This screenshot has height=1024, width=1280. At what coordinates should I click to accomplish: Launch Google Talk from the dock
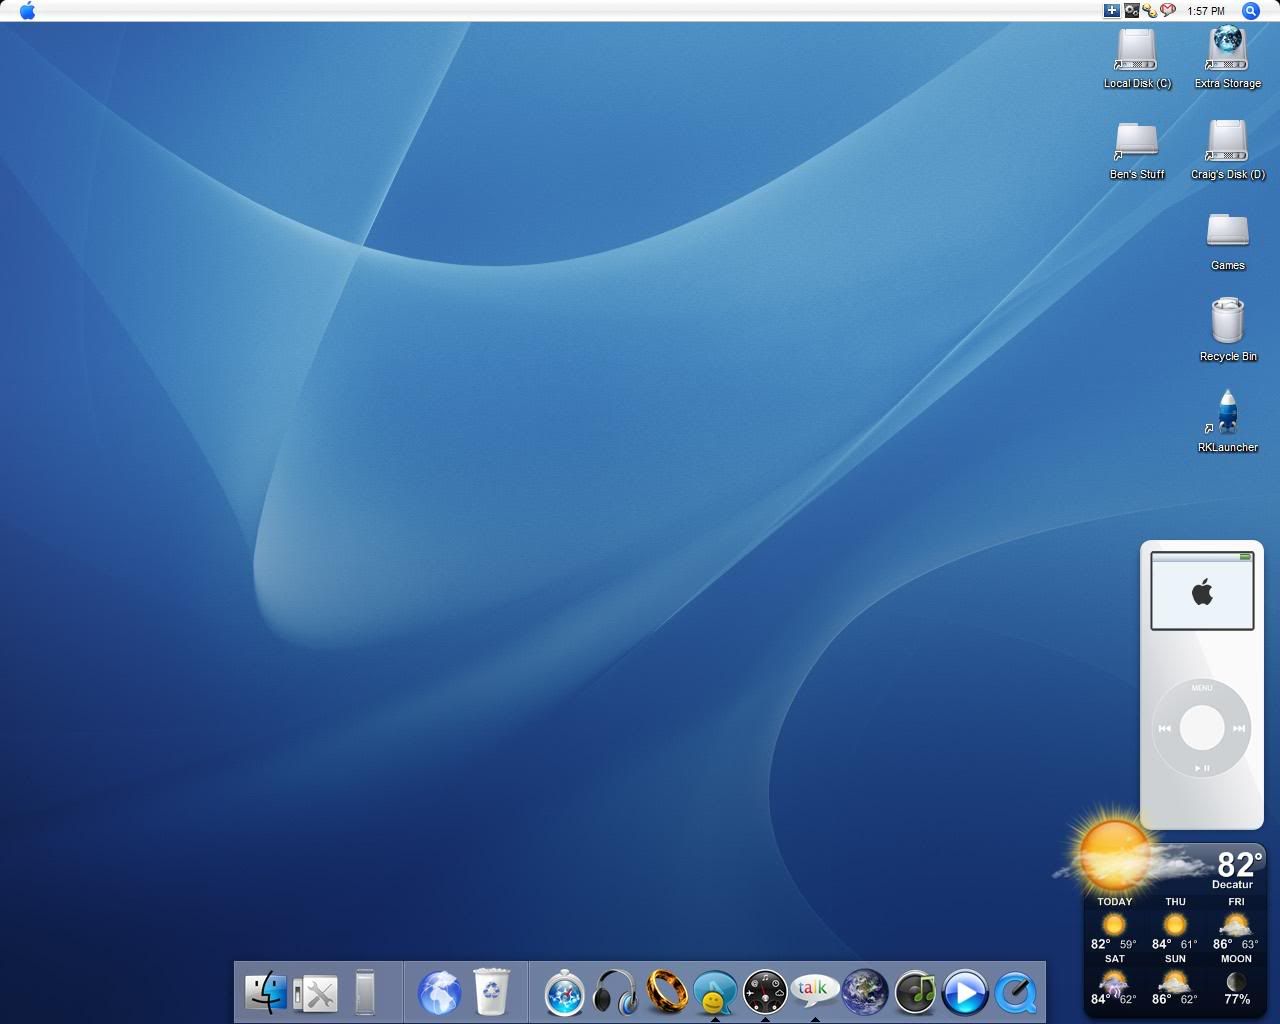point(814,992)
